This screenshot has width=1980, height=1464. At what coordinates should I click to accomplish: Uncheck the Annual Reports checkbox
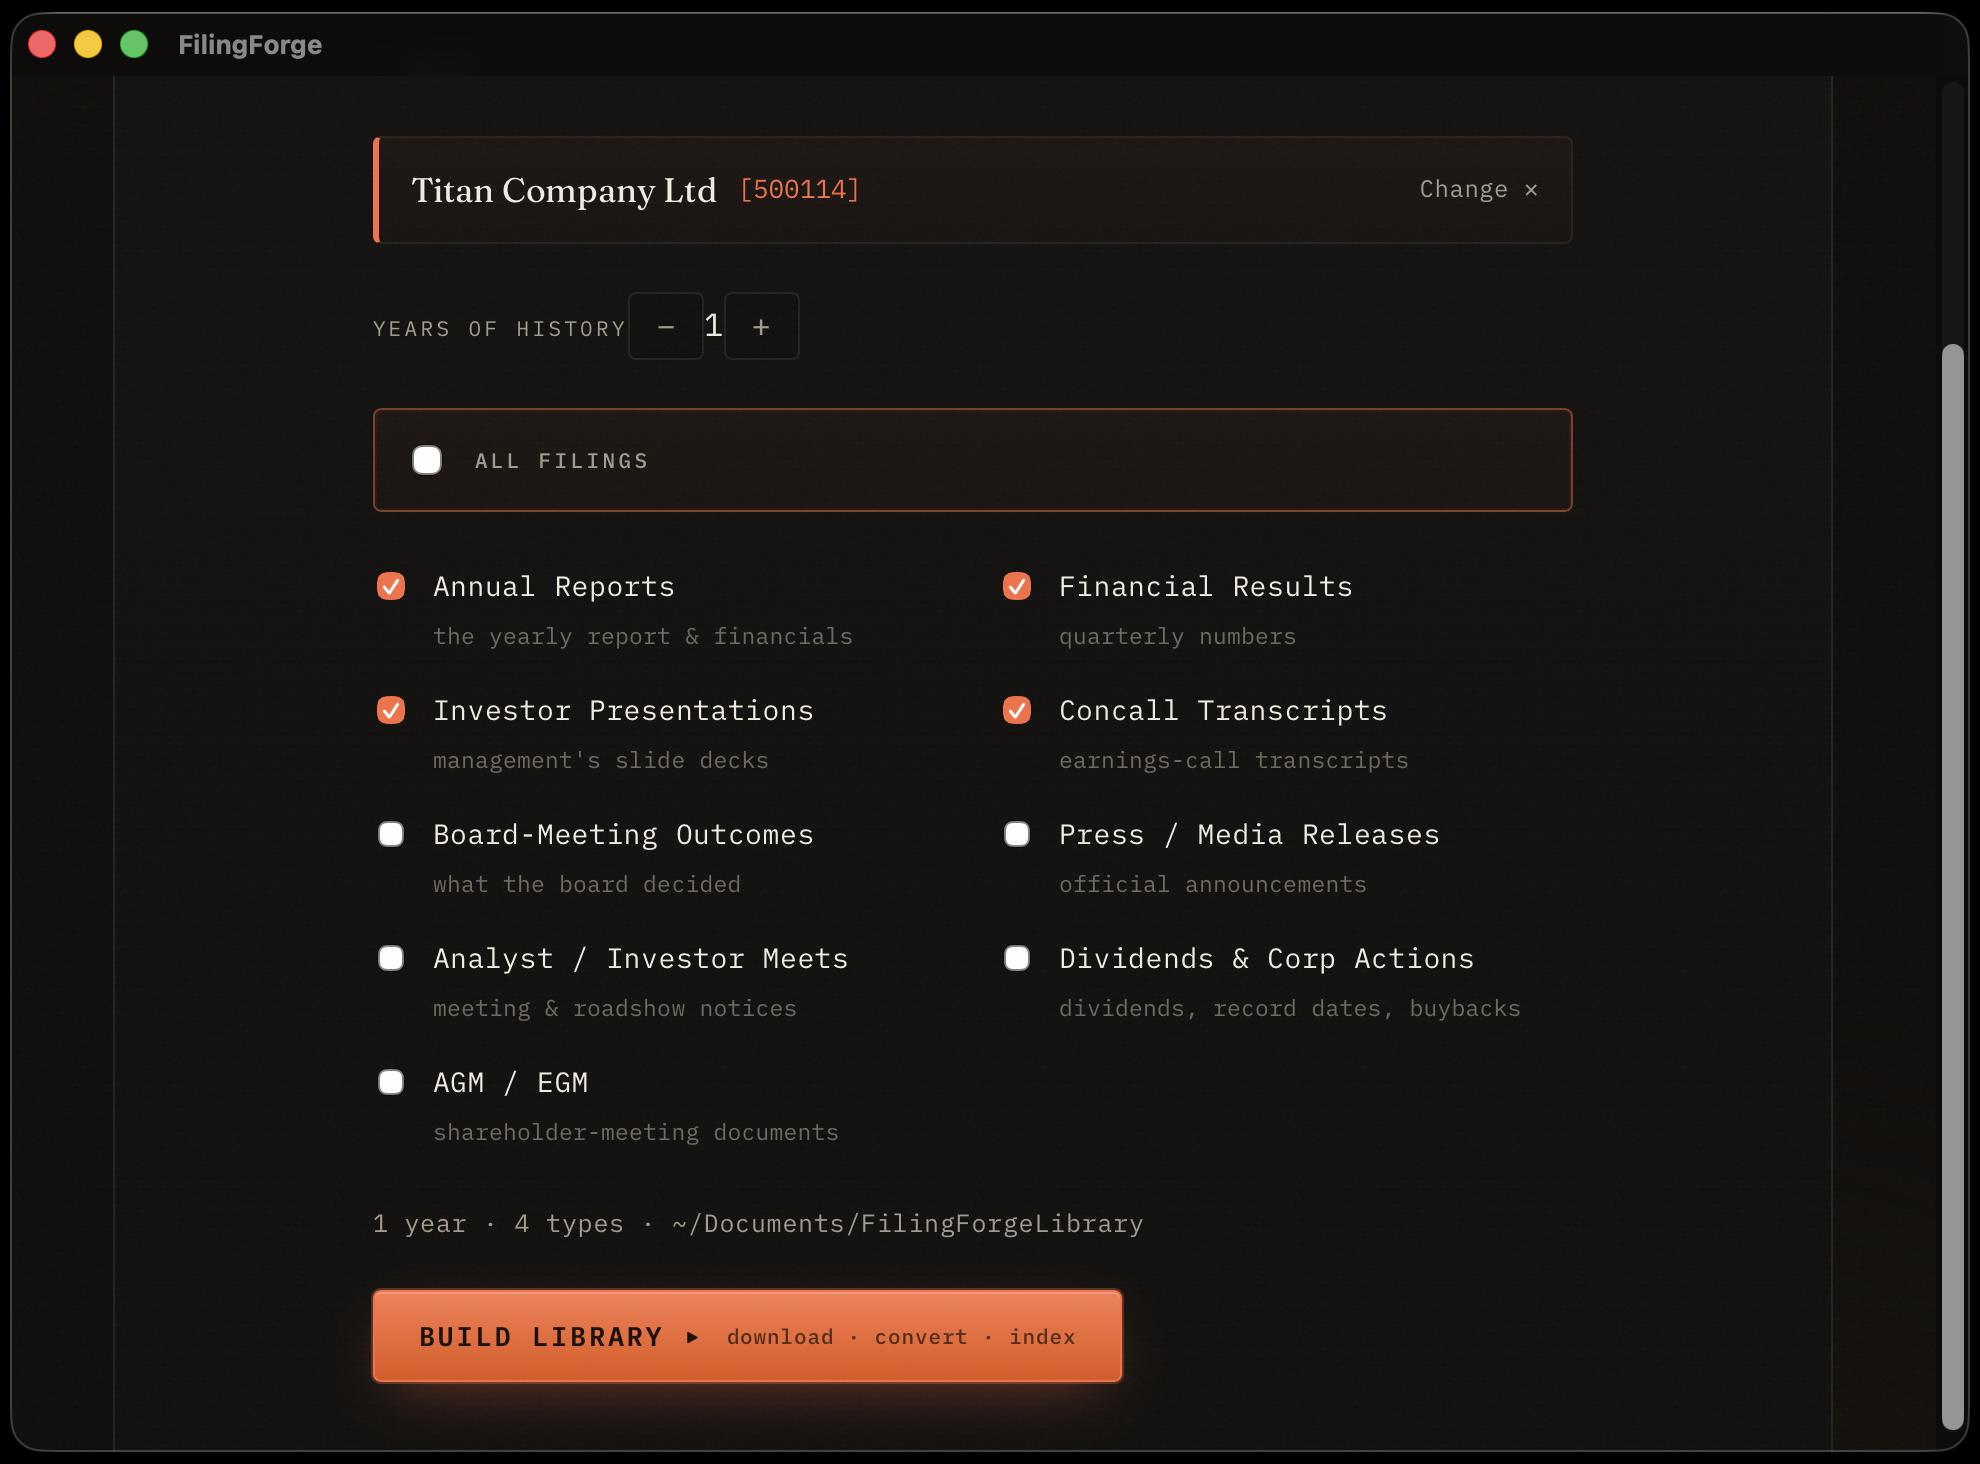391,586
